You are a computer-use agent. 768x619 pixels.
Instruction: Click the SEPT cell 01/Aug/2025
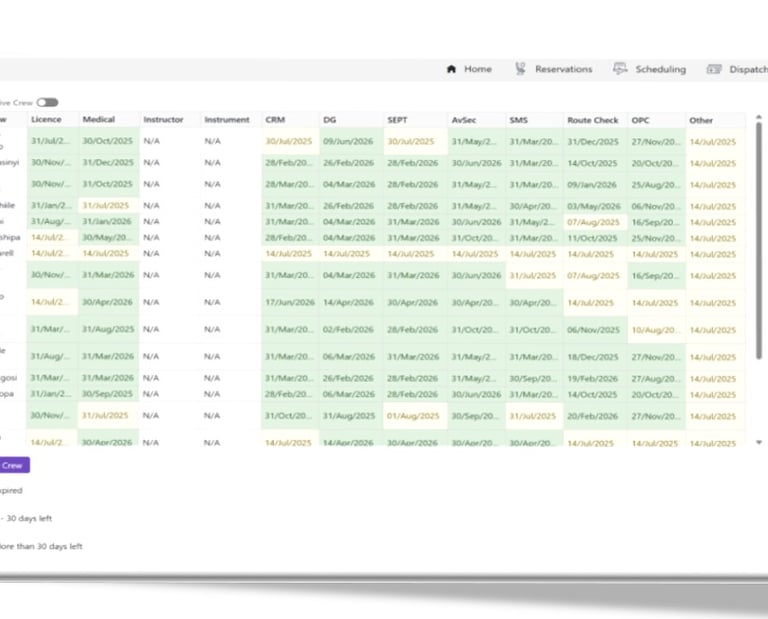point(413,416)
